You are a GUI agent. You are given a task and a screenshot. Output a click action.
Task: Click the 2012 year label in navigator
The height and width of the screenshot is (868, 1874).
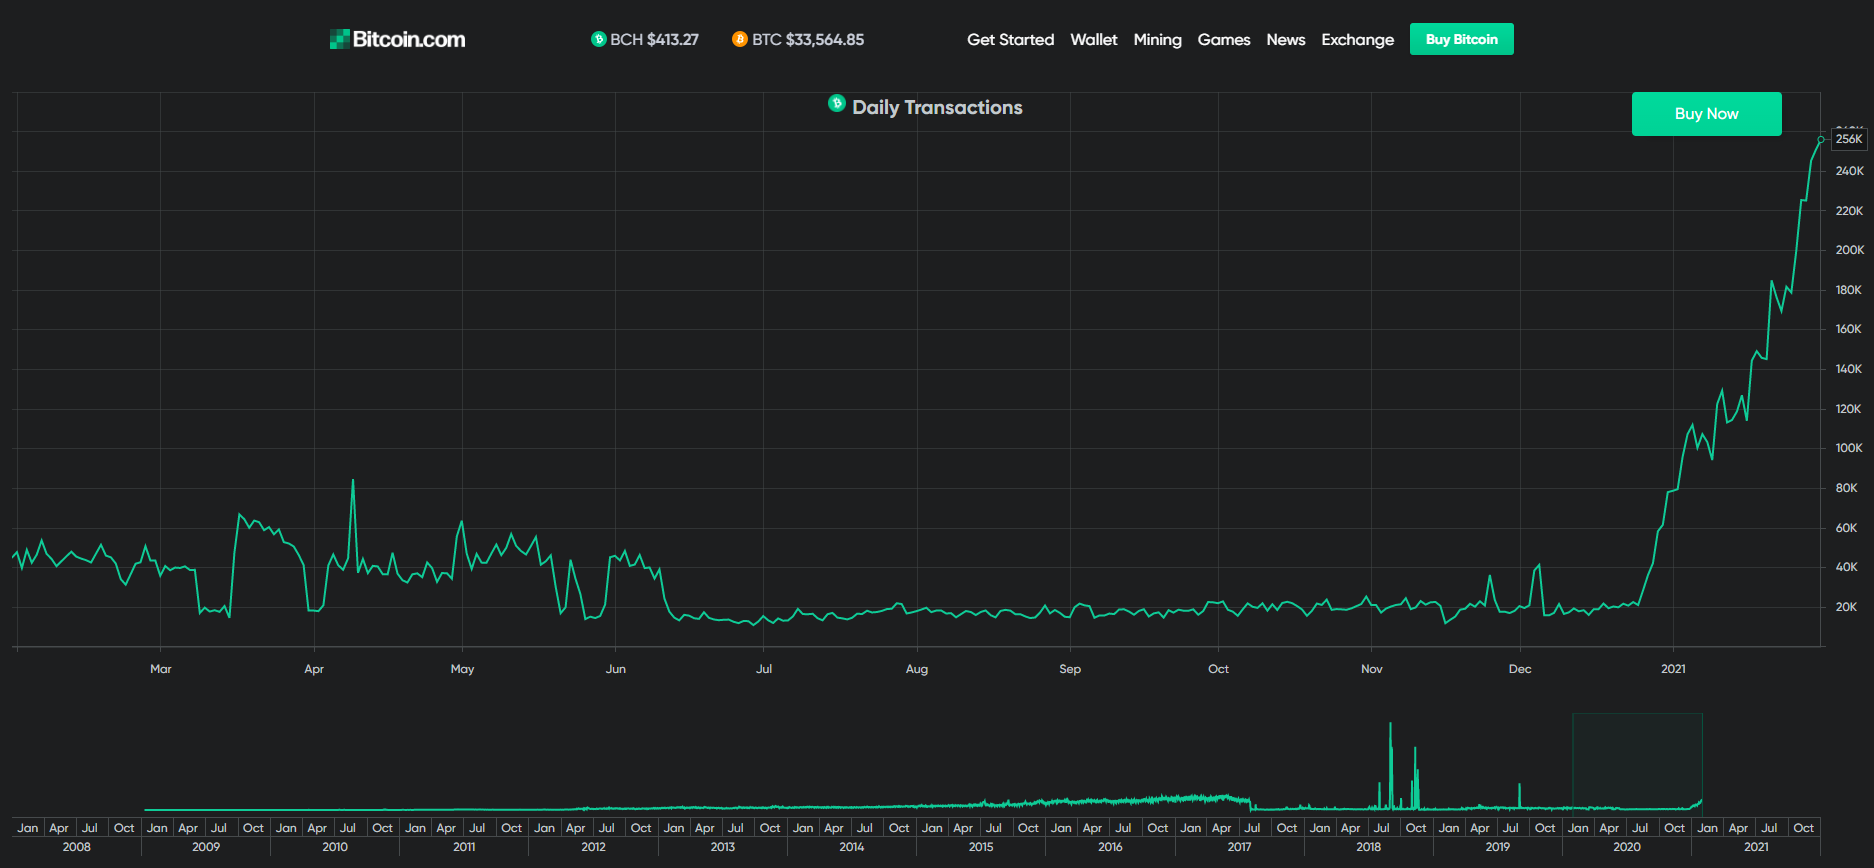click(x=593, y=847)
